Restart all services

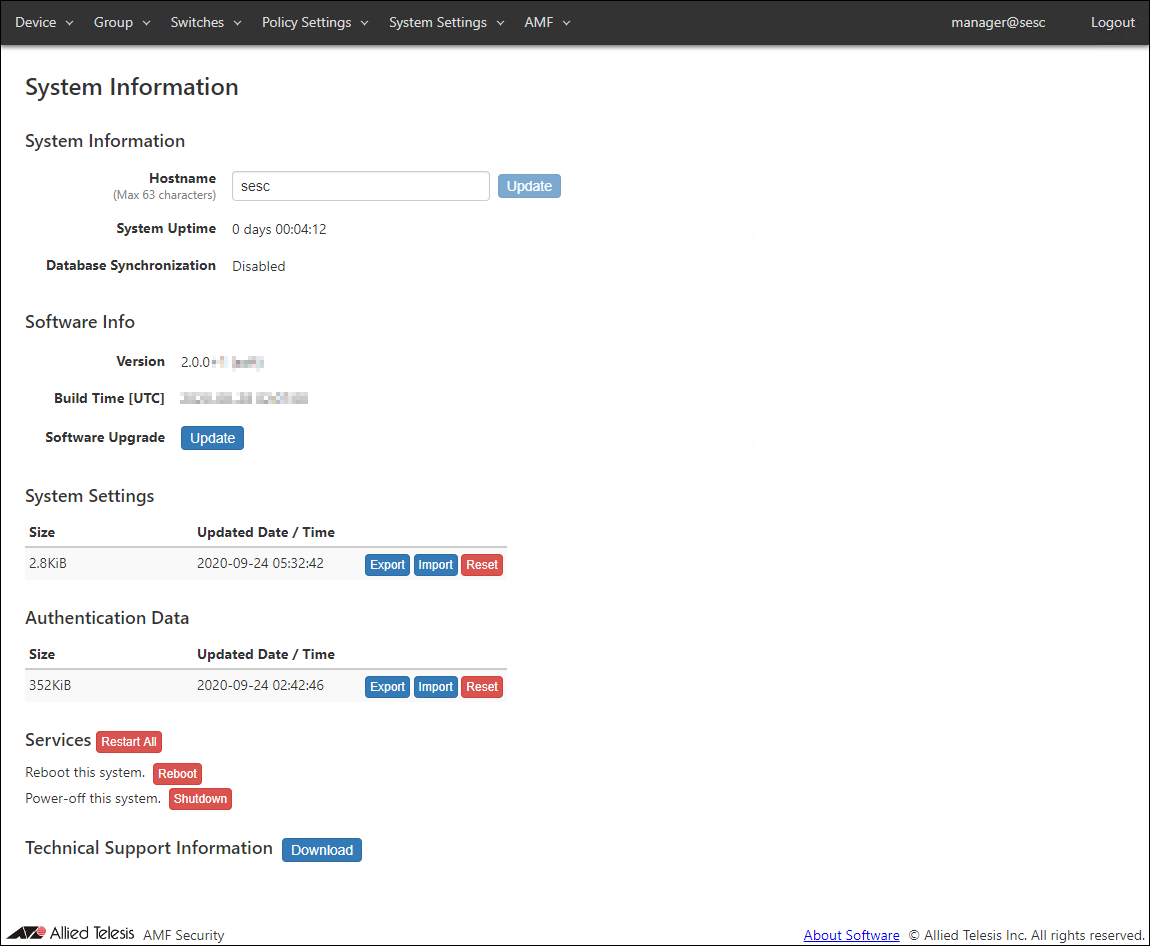coord(128,742)
